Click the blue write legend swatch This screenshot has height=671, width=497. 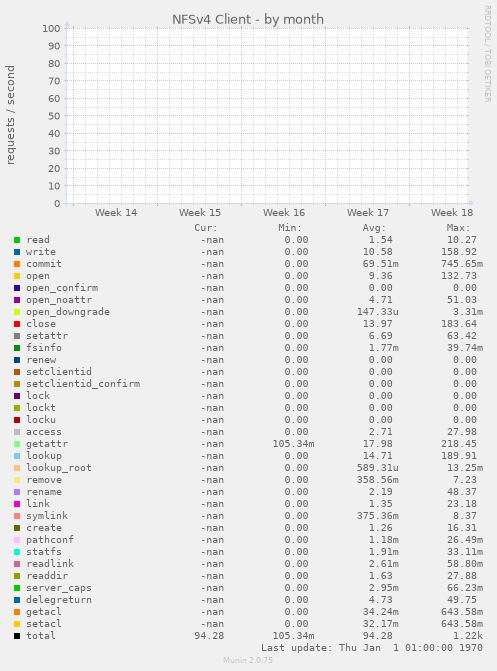pyautogui.click(x=17, y=252)
